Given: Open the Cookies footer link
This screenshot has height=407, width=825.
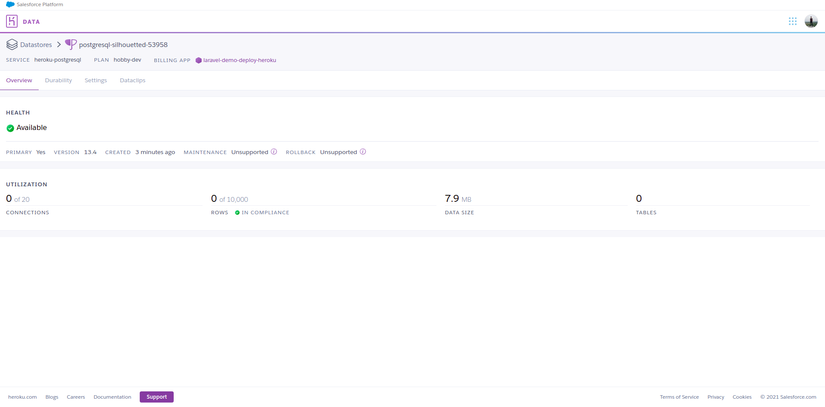Looking at the screenshot, I should click(x=742, y=397).
